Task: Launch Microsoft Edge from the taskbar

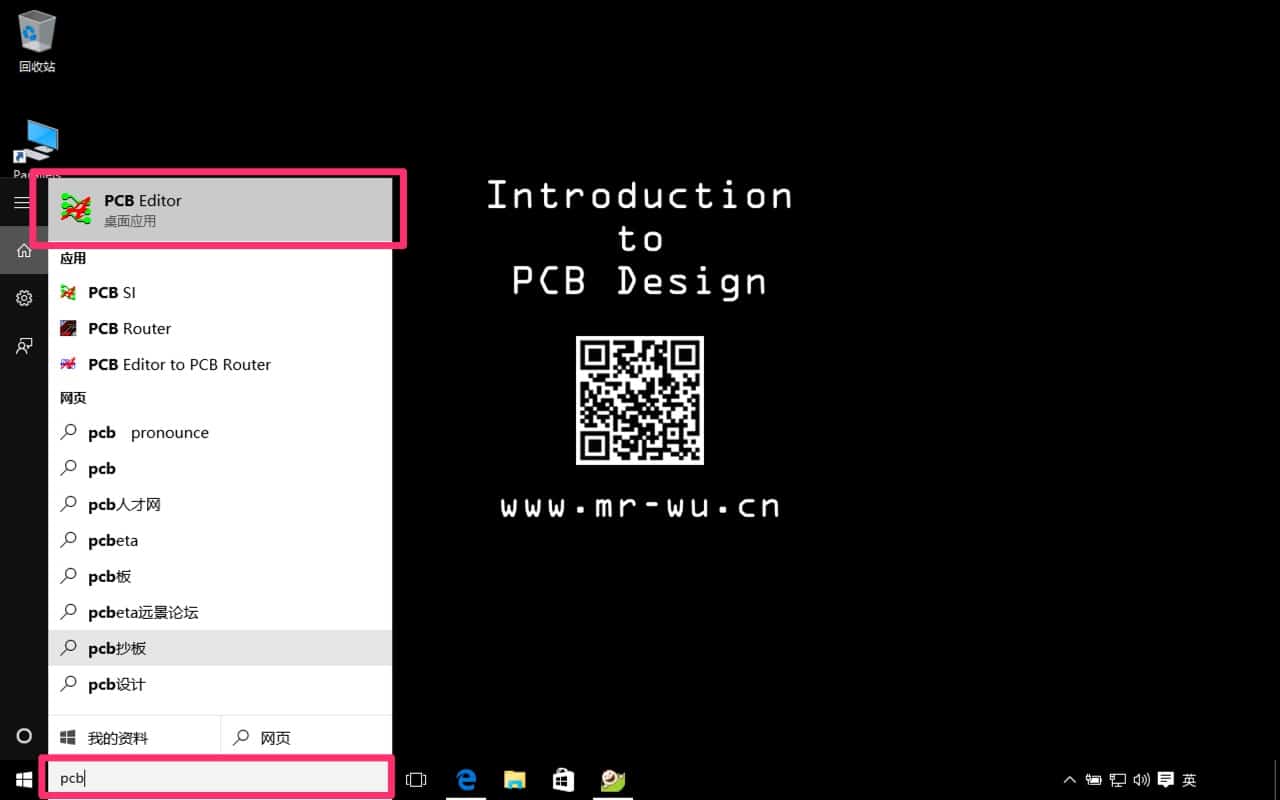Action: [466, 780]
